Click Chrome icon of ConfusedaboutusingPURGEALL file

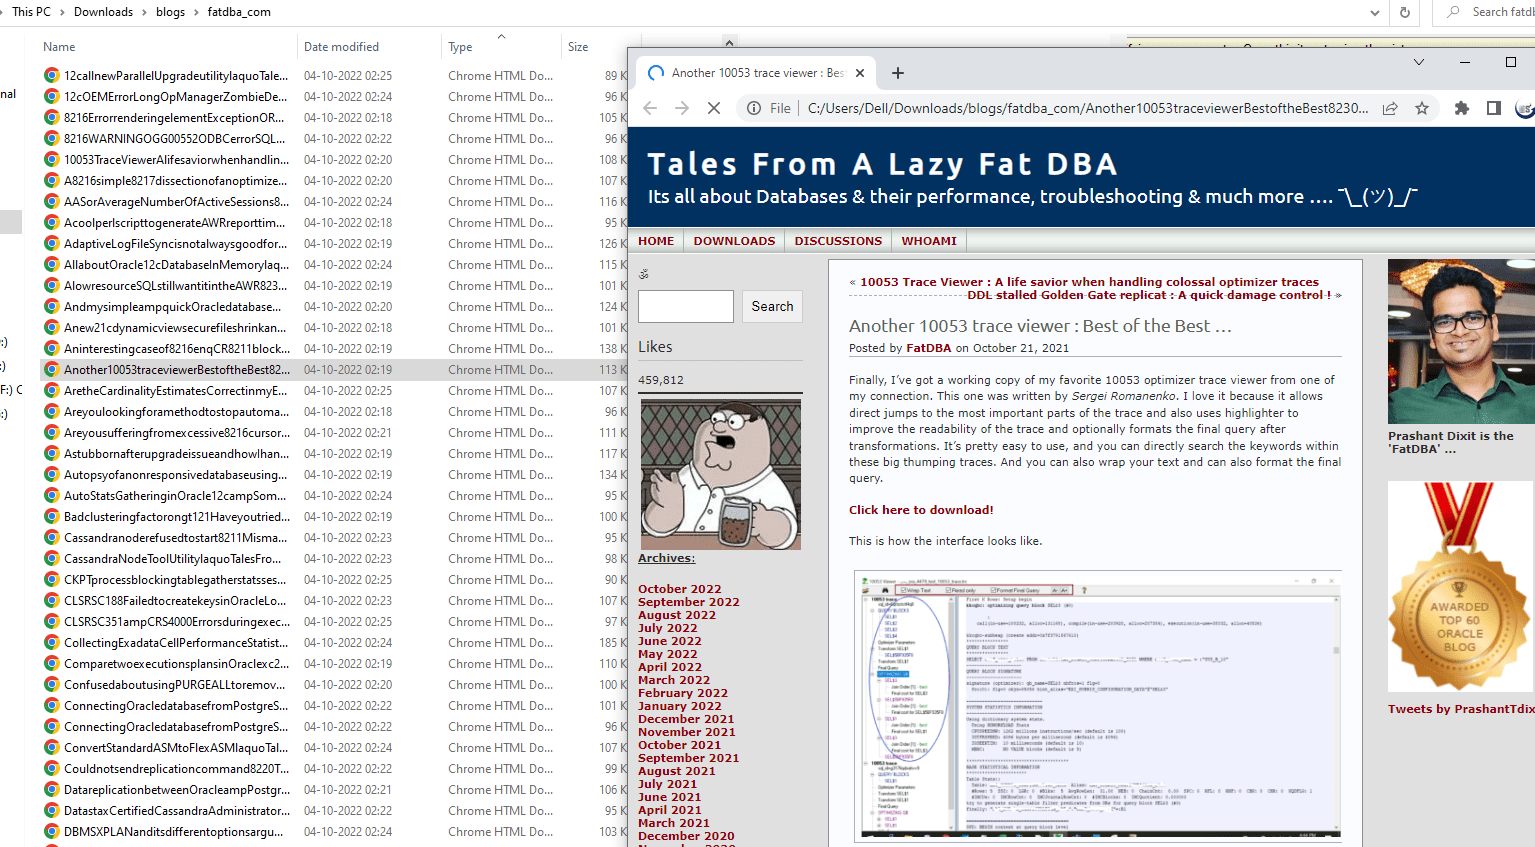pos(51,684)
